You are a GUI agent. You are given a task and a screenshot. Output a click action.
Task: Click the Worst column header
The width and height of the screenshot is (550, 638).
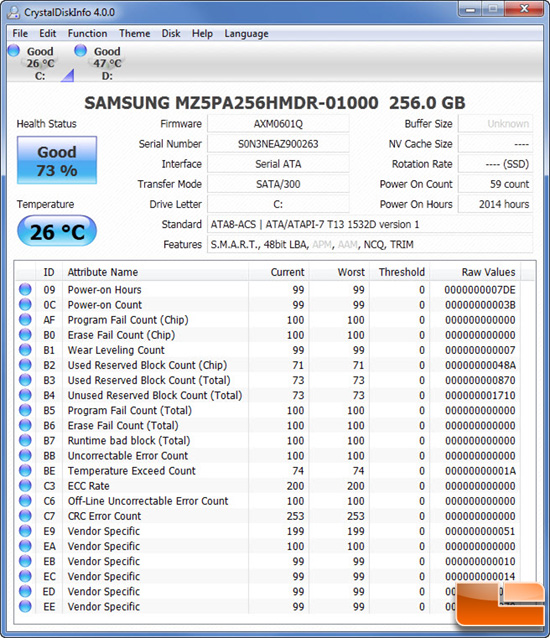pyautogui.click(x=339, y=272)
